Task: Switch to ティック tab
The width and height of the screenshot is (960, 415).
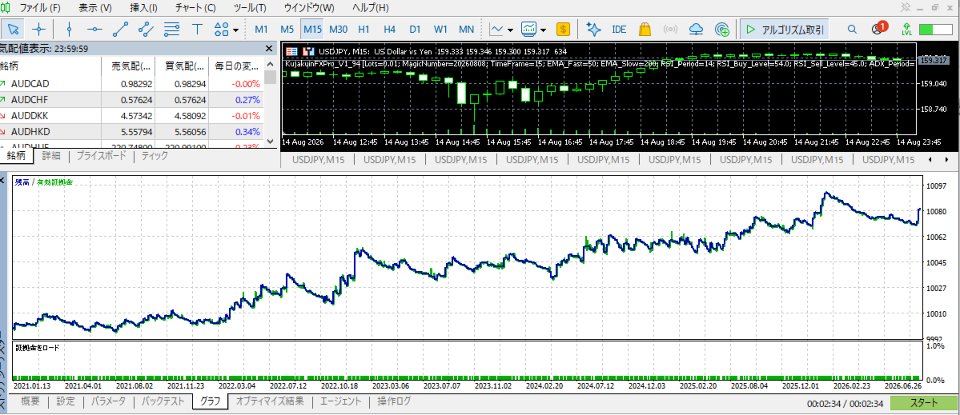Action: point(154,156)
